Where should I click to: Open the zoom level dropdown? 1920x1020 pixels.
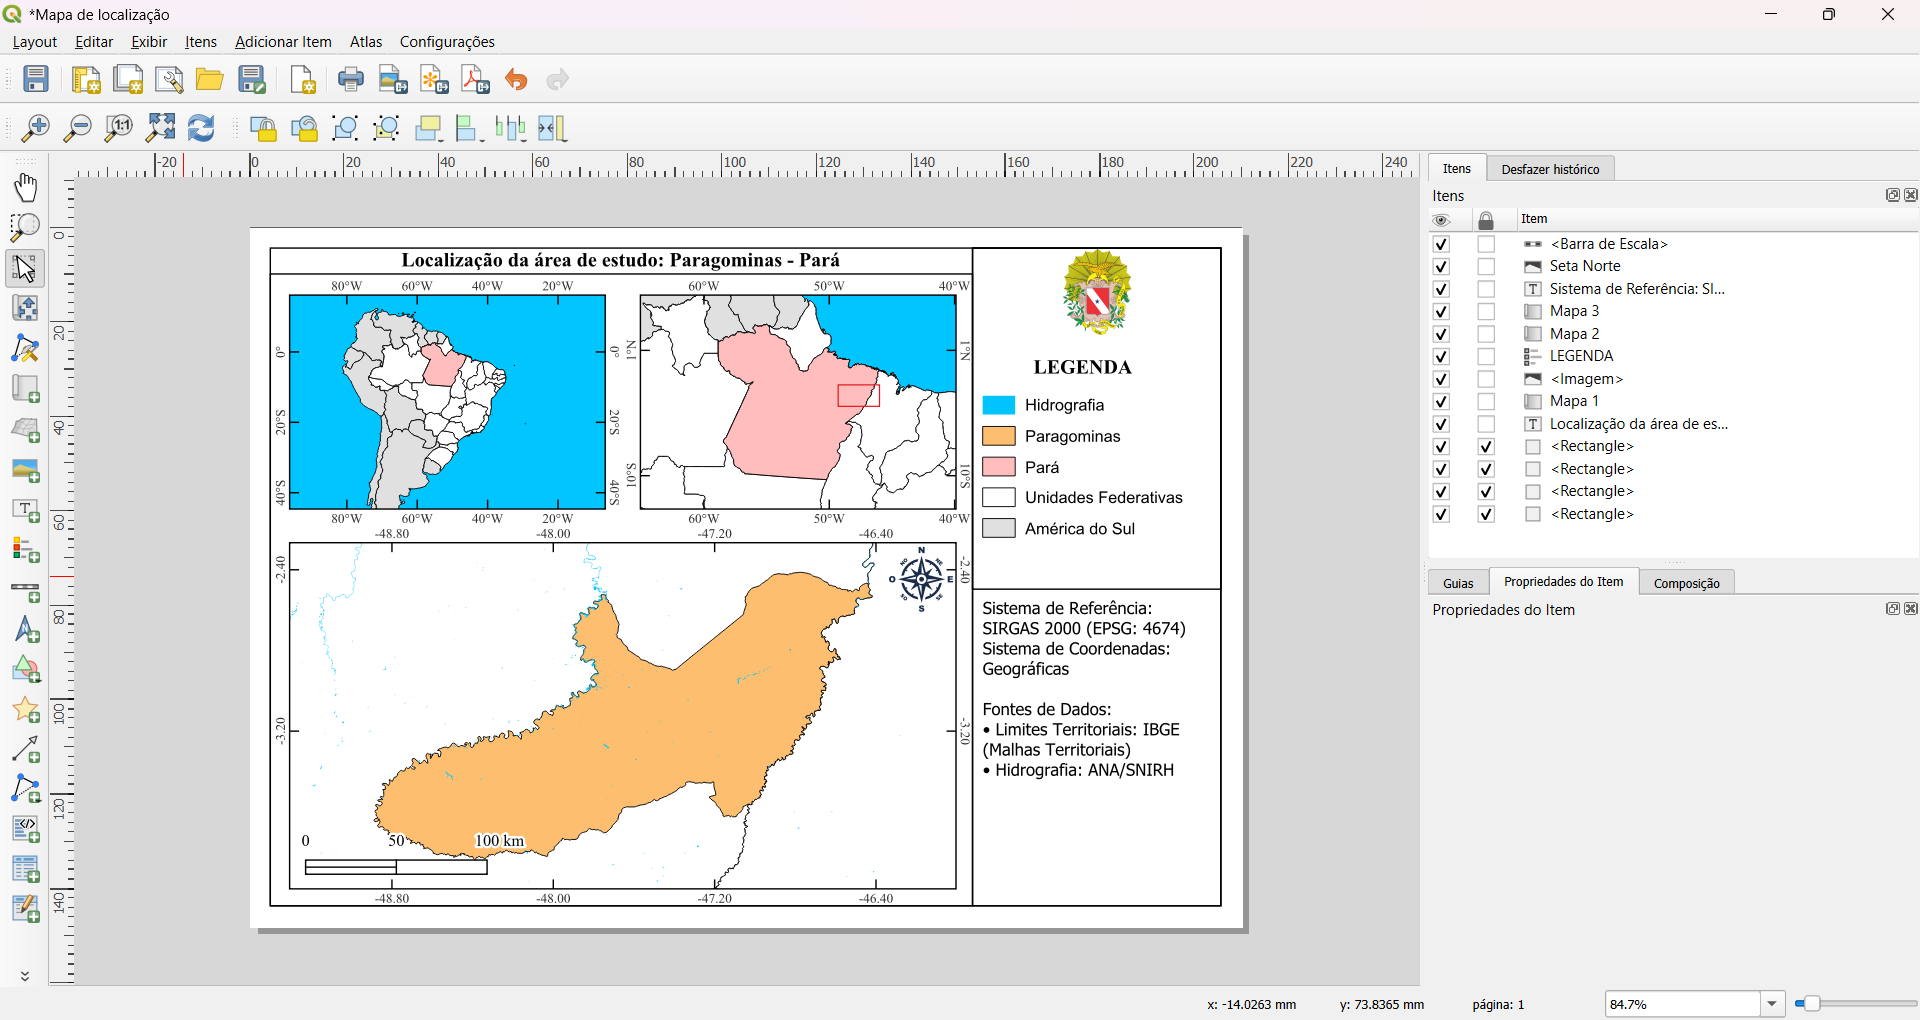tap(1773, 1004)
